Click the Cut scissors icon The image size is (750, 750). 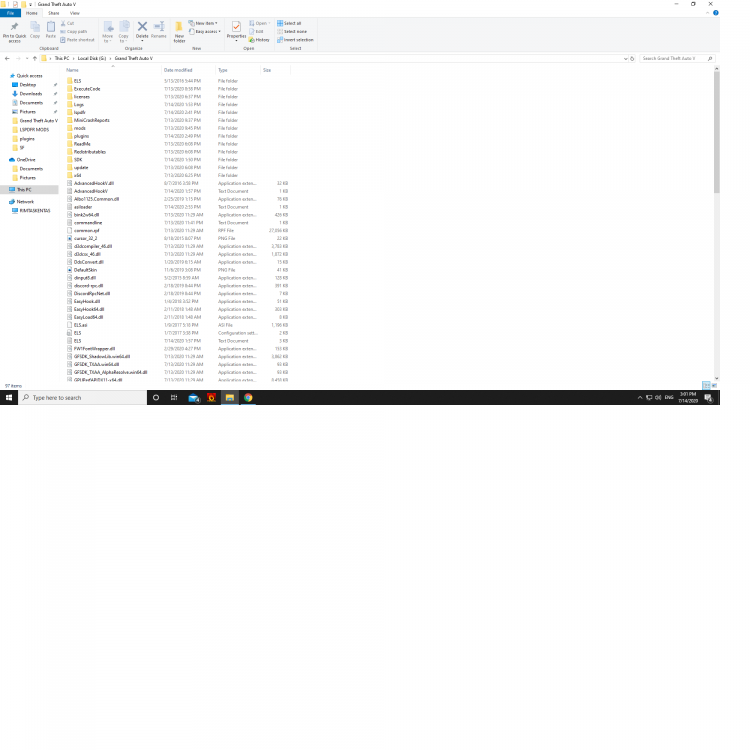click(63, 23)
